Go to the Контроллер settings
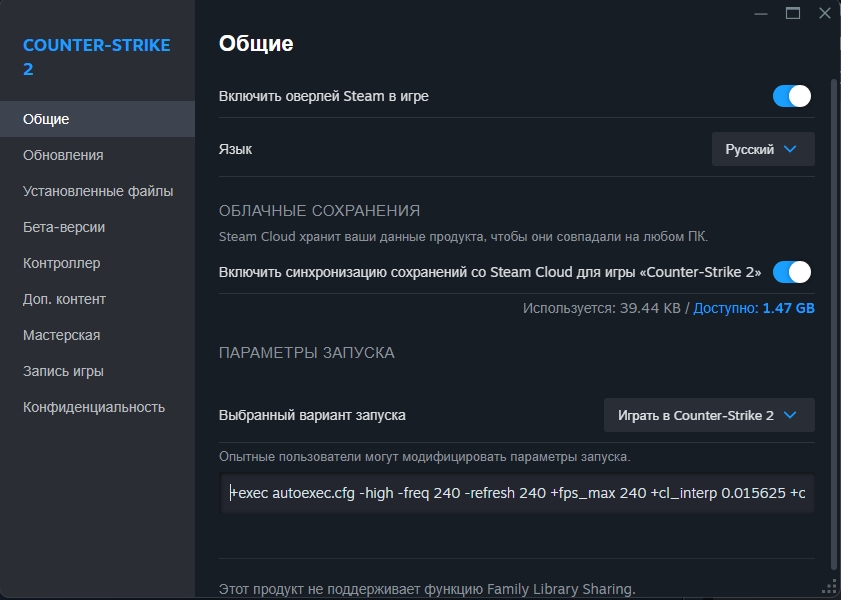This screenshot has height=600, width=841. (62, 263)
